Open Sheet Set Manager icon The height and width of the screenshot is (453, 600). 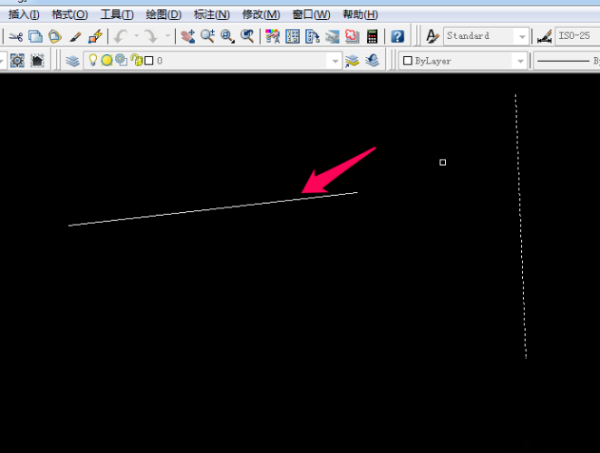point(332,37)
